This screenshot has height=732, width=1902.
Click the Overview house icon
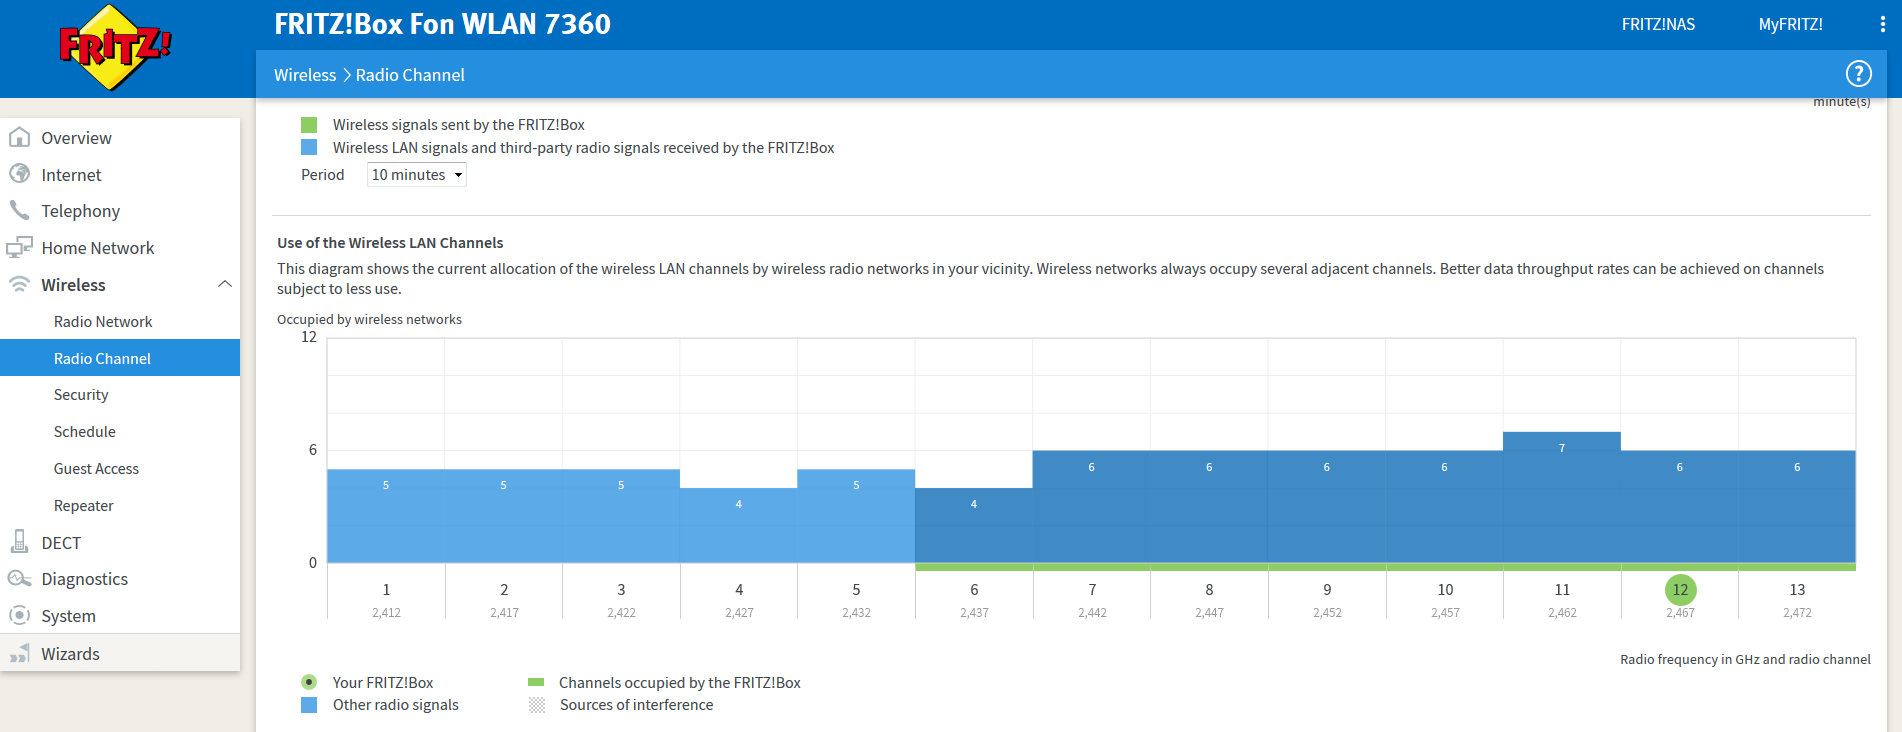(x=19, y=138)
